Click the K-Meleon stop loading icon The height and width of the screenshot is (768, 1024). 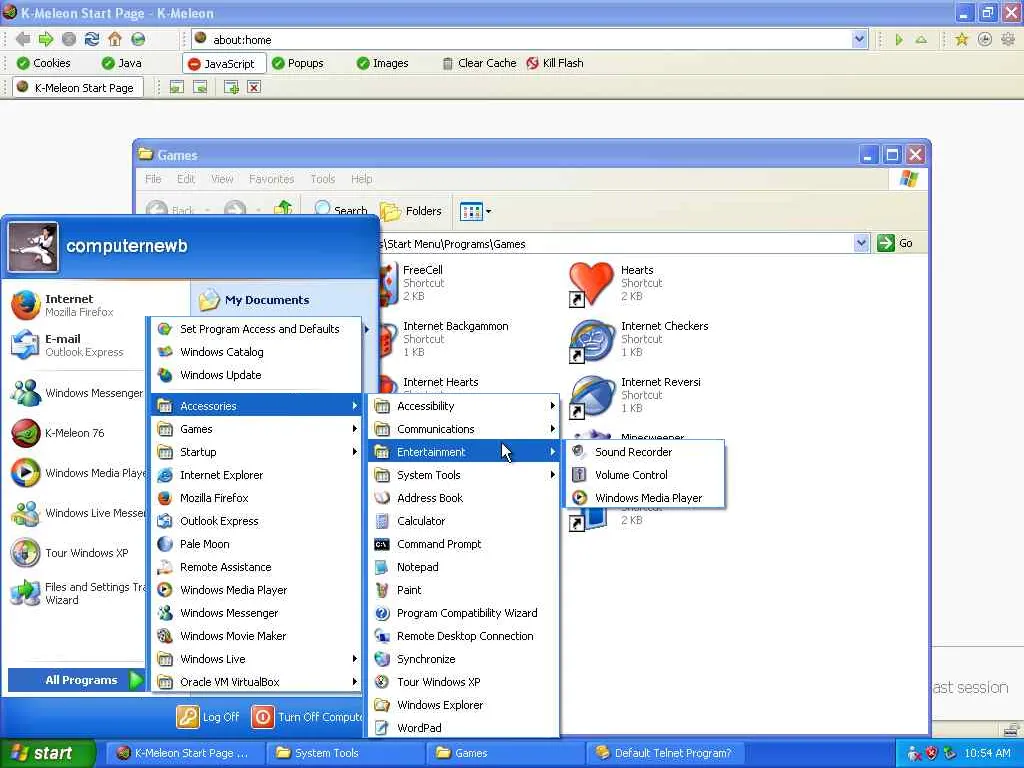tap(69, 39)
